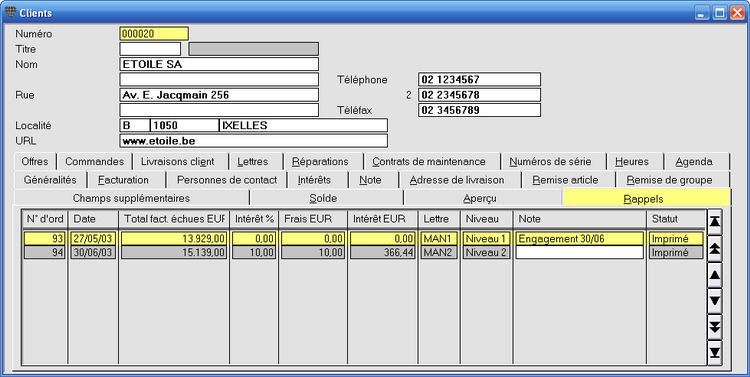View the Personnes de contact tab

(227, 180)
